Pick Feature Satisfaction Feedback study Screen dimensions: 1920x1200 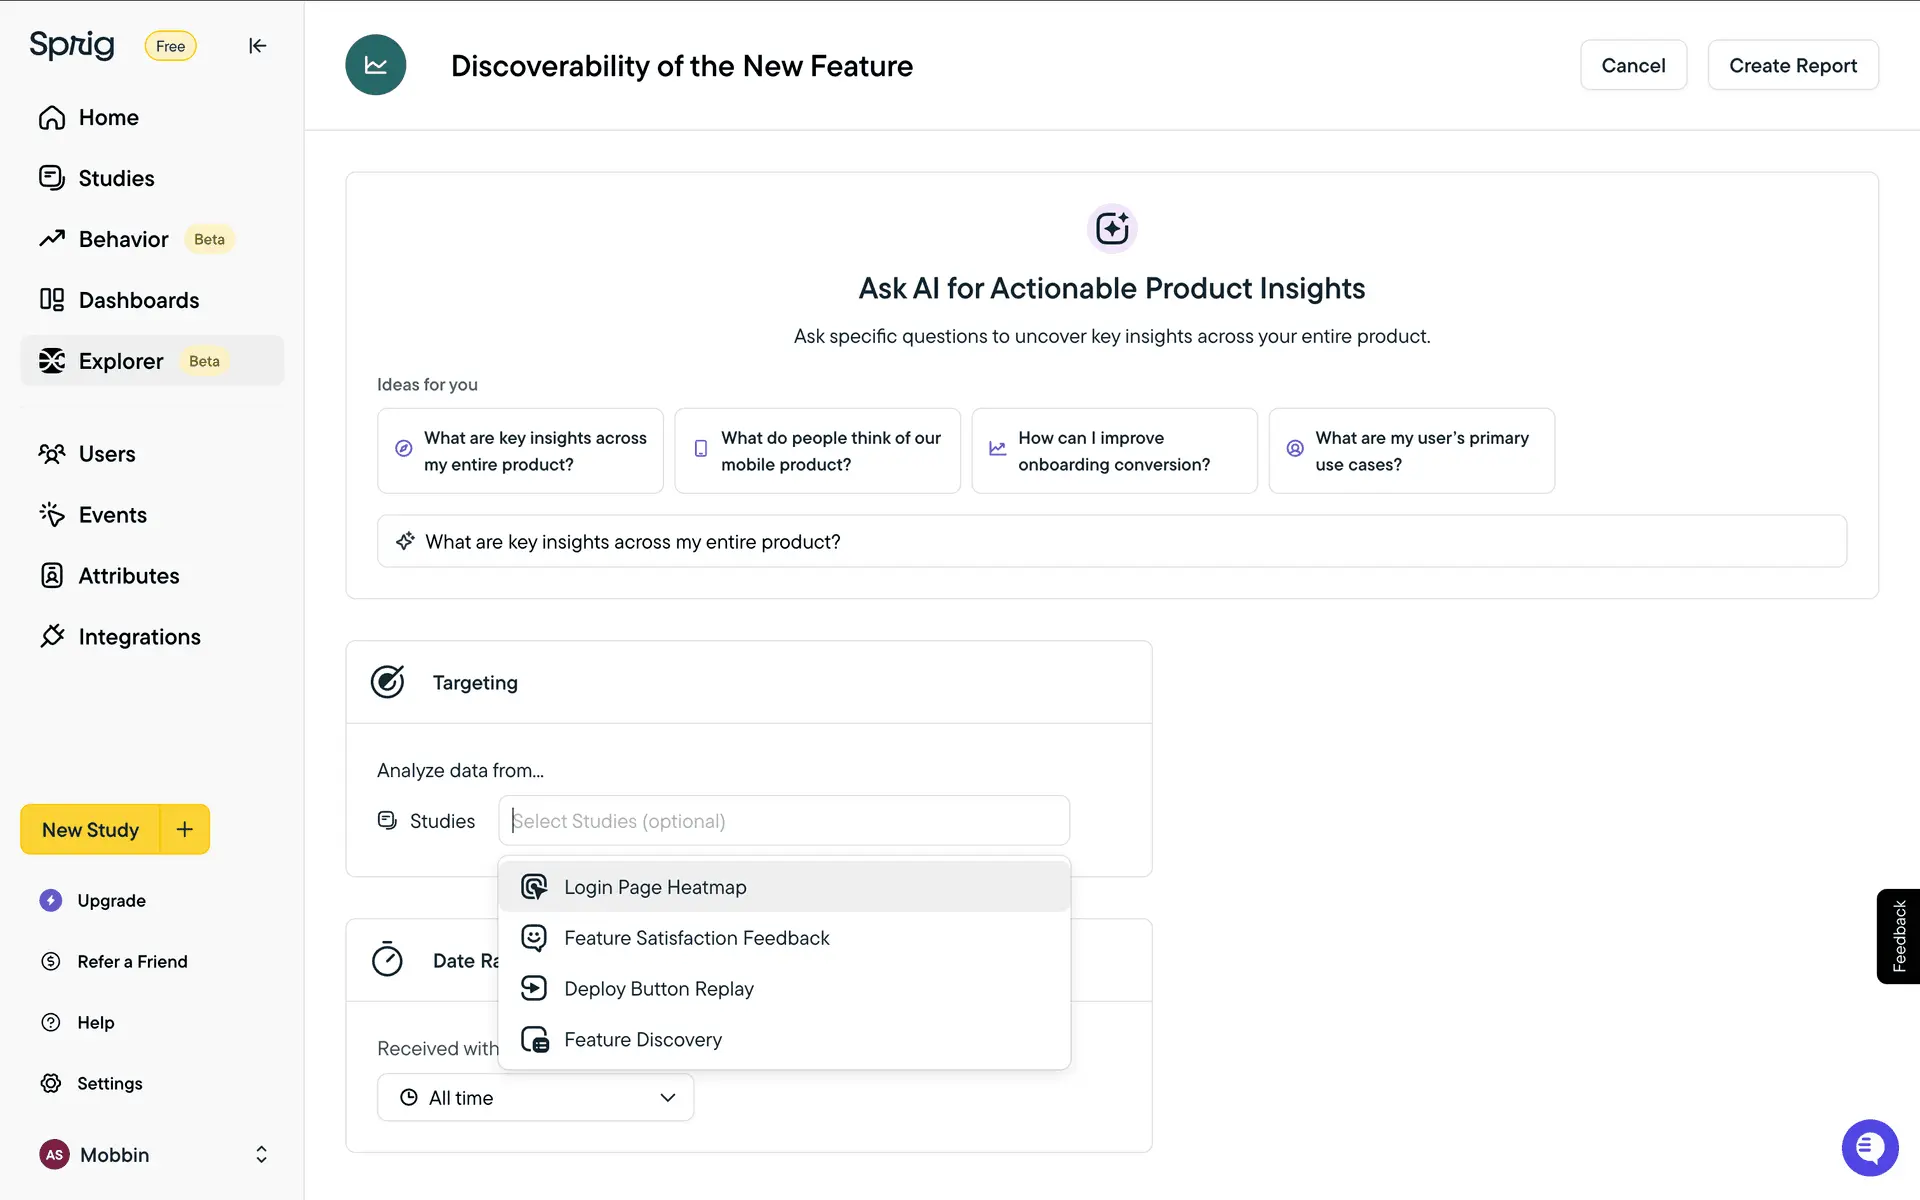click(696, 938)
